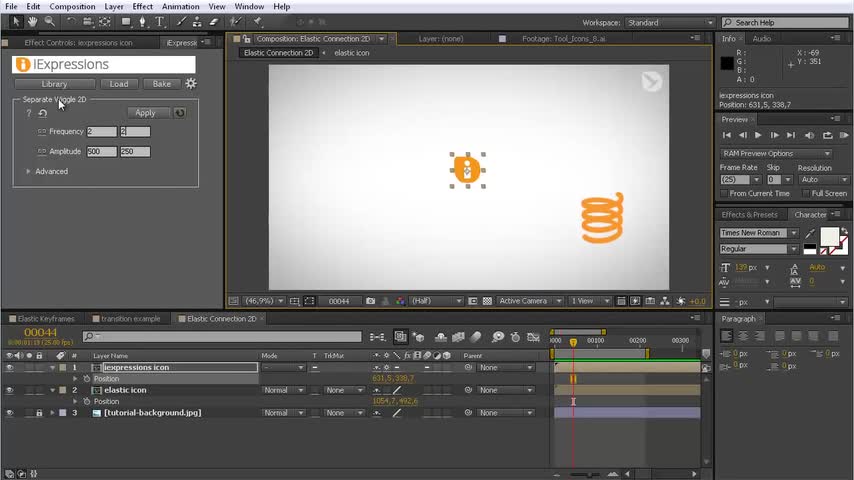Screen dimensions: 854x480
Task: Click the Apply button
Action: (145, 113)
